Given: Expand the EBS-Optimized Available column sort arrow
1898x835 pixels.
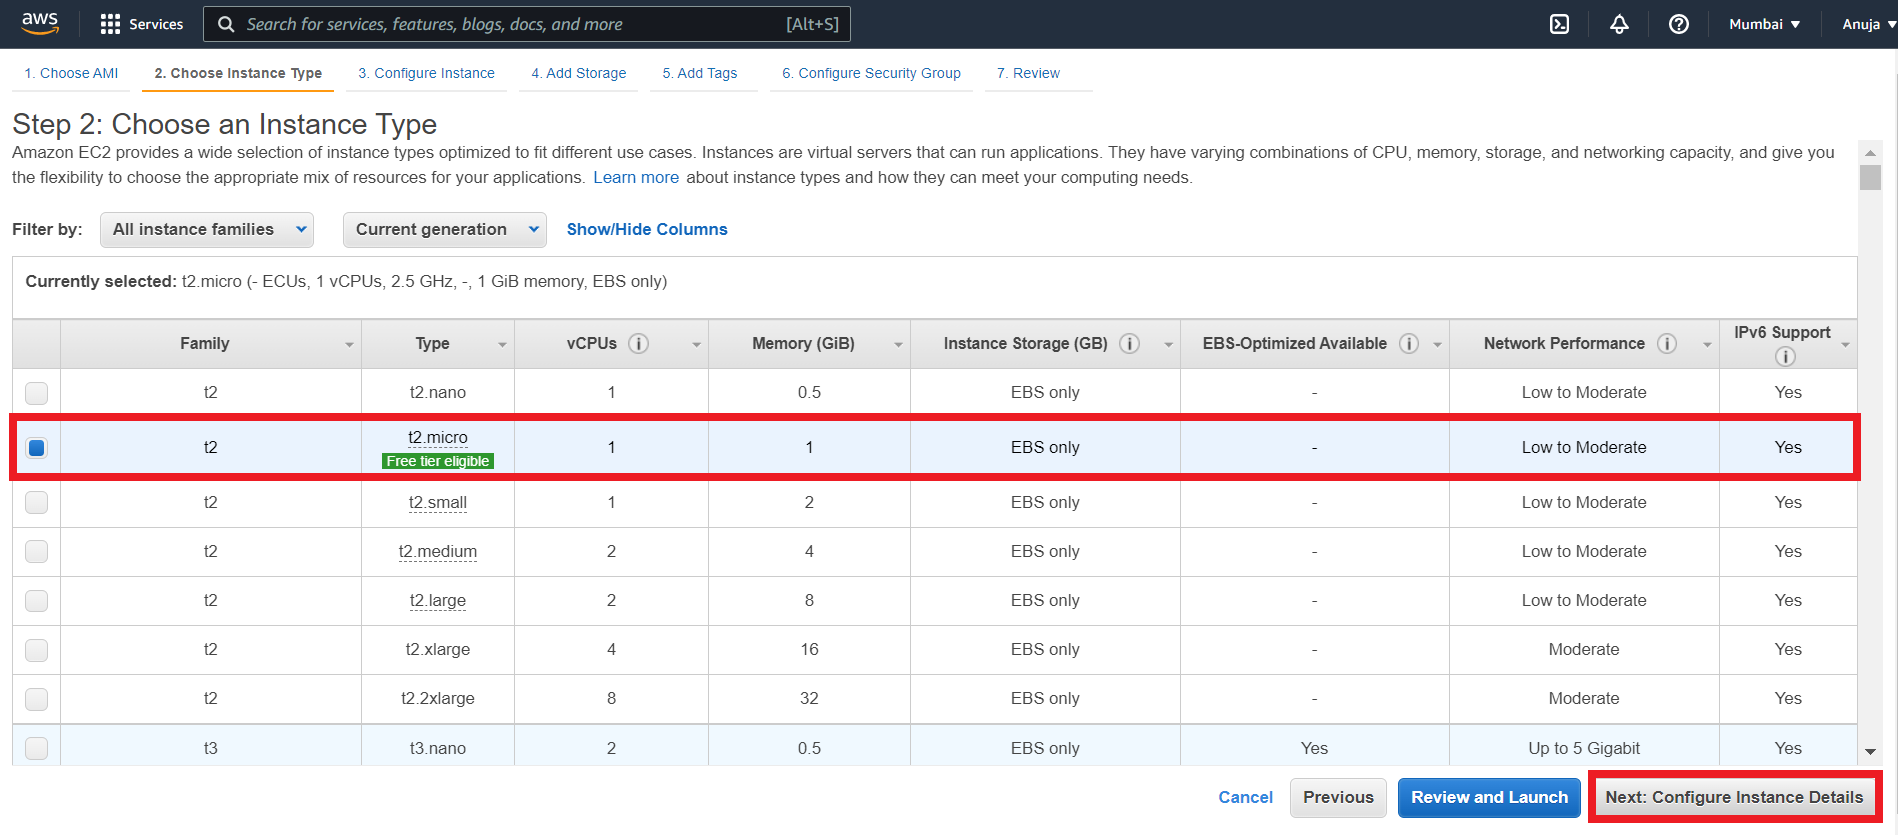Looking at the screenshot, I should tap(1437, 345).
